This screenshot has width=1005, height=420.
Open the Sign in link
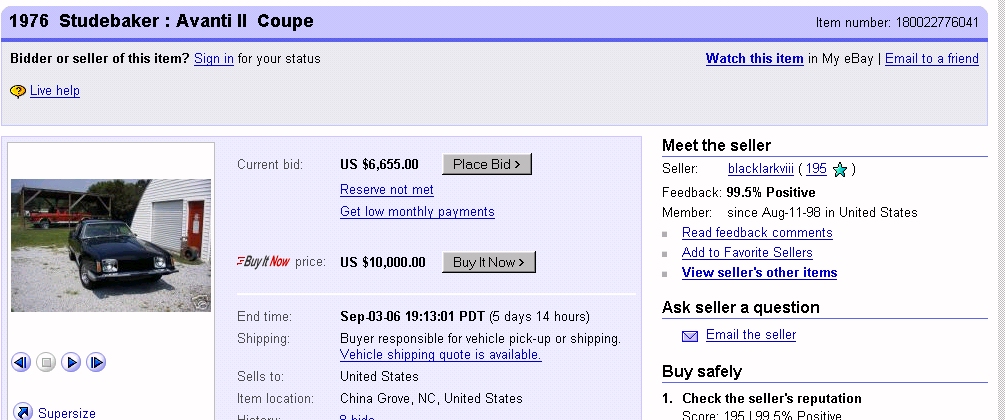(214, 59)
